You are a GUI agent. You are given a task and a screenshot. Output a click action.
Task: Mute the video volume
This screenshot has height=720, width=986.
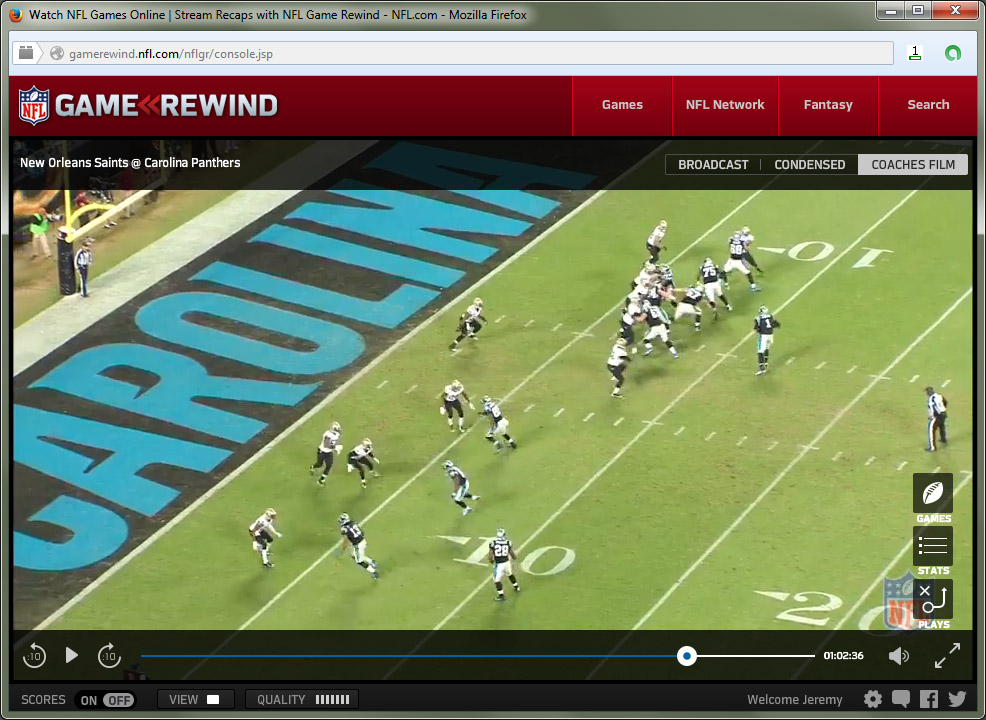(x=899, y=656)
